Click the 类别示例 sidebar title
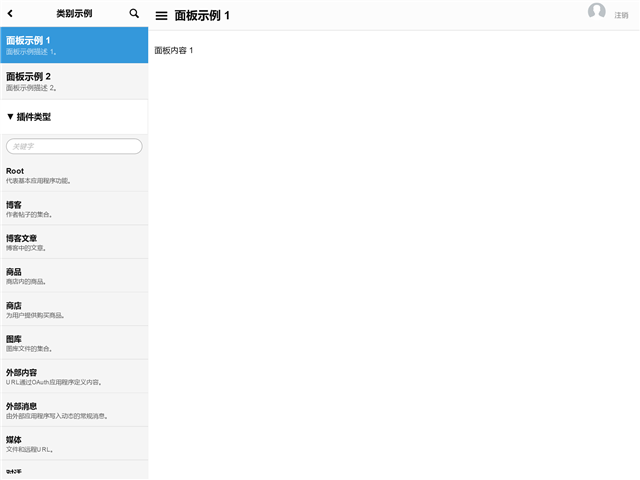This screenshot has width=640, height=480. point(74,14)
